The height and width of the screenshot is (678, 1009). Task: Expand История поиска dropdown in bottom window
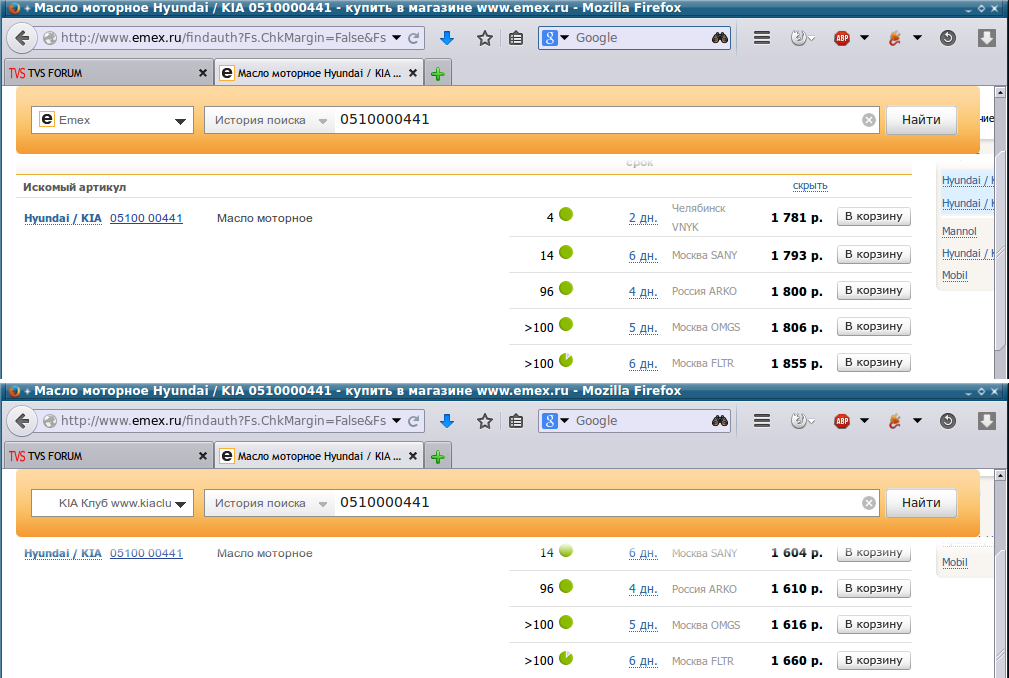(x=270, y=503)
